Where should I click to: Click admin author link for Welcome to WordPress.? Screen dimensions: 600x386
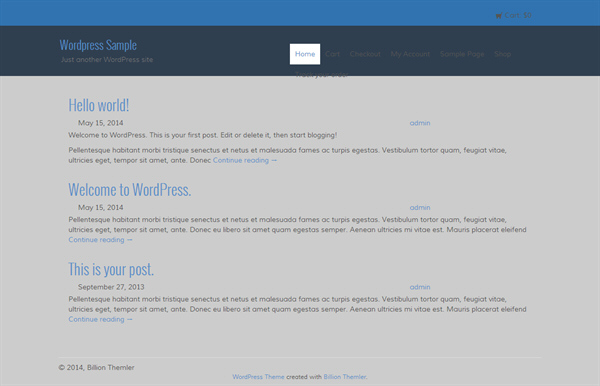(x=420, y=207)
